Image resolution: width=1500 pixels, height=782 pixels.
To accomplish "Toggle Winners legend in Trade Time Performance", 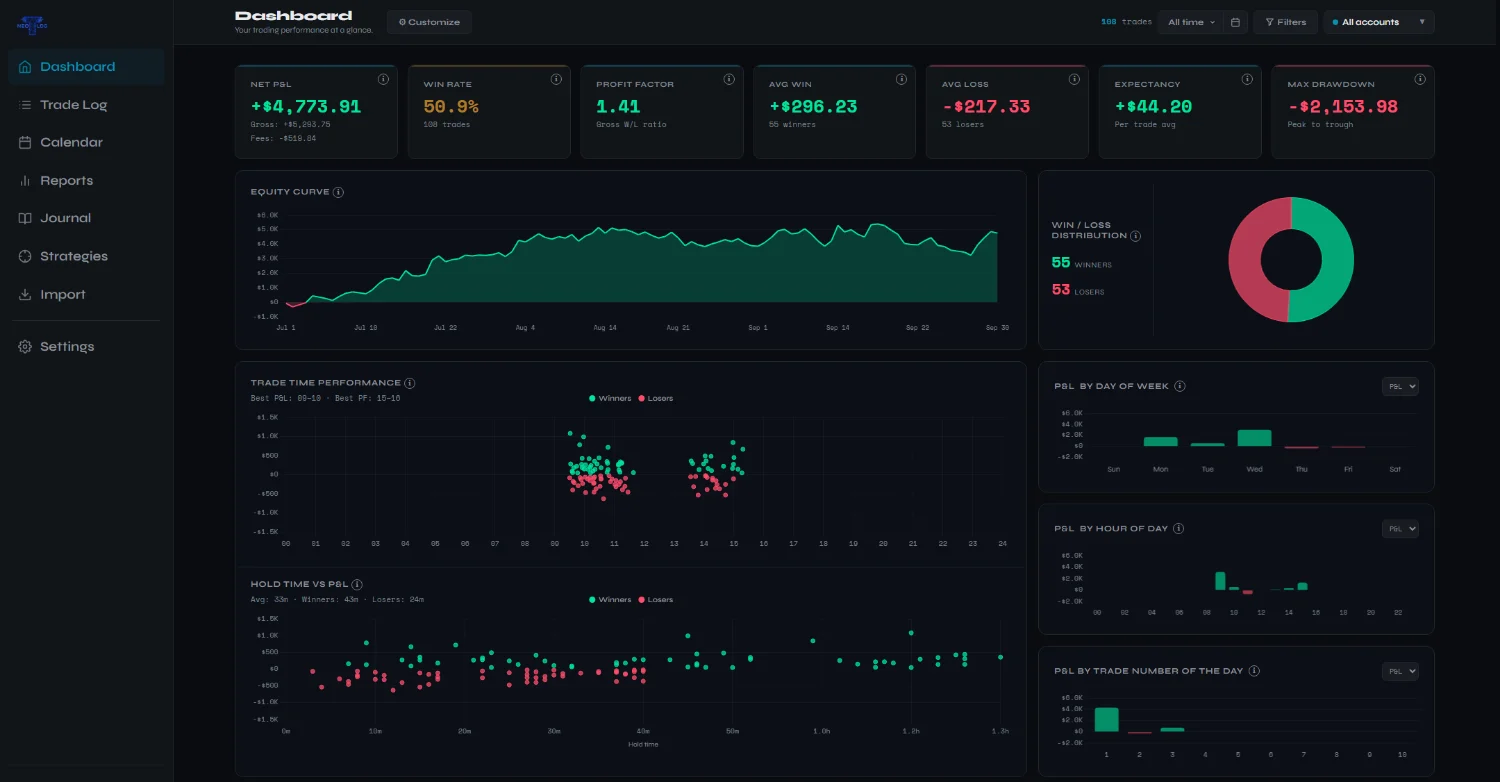I will pos(611,398).
